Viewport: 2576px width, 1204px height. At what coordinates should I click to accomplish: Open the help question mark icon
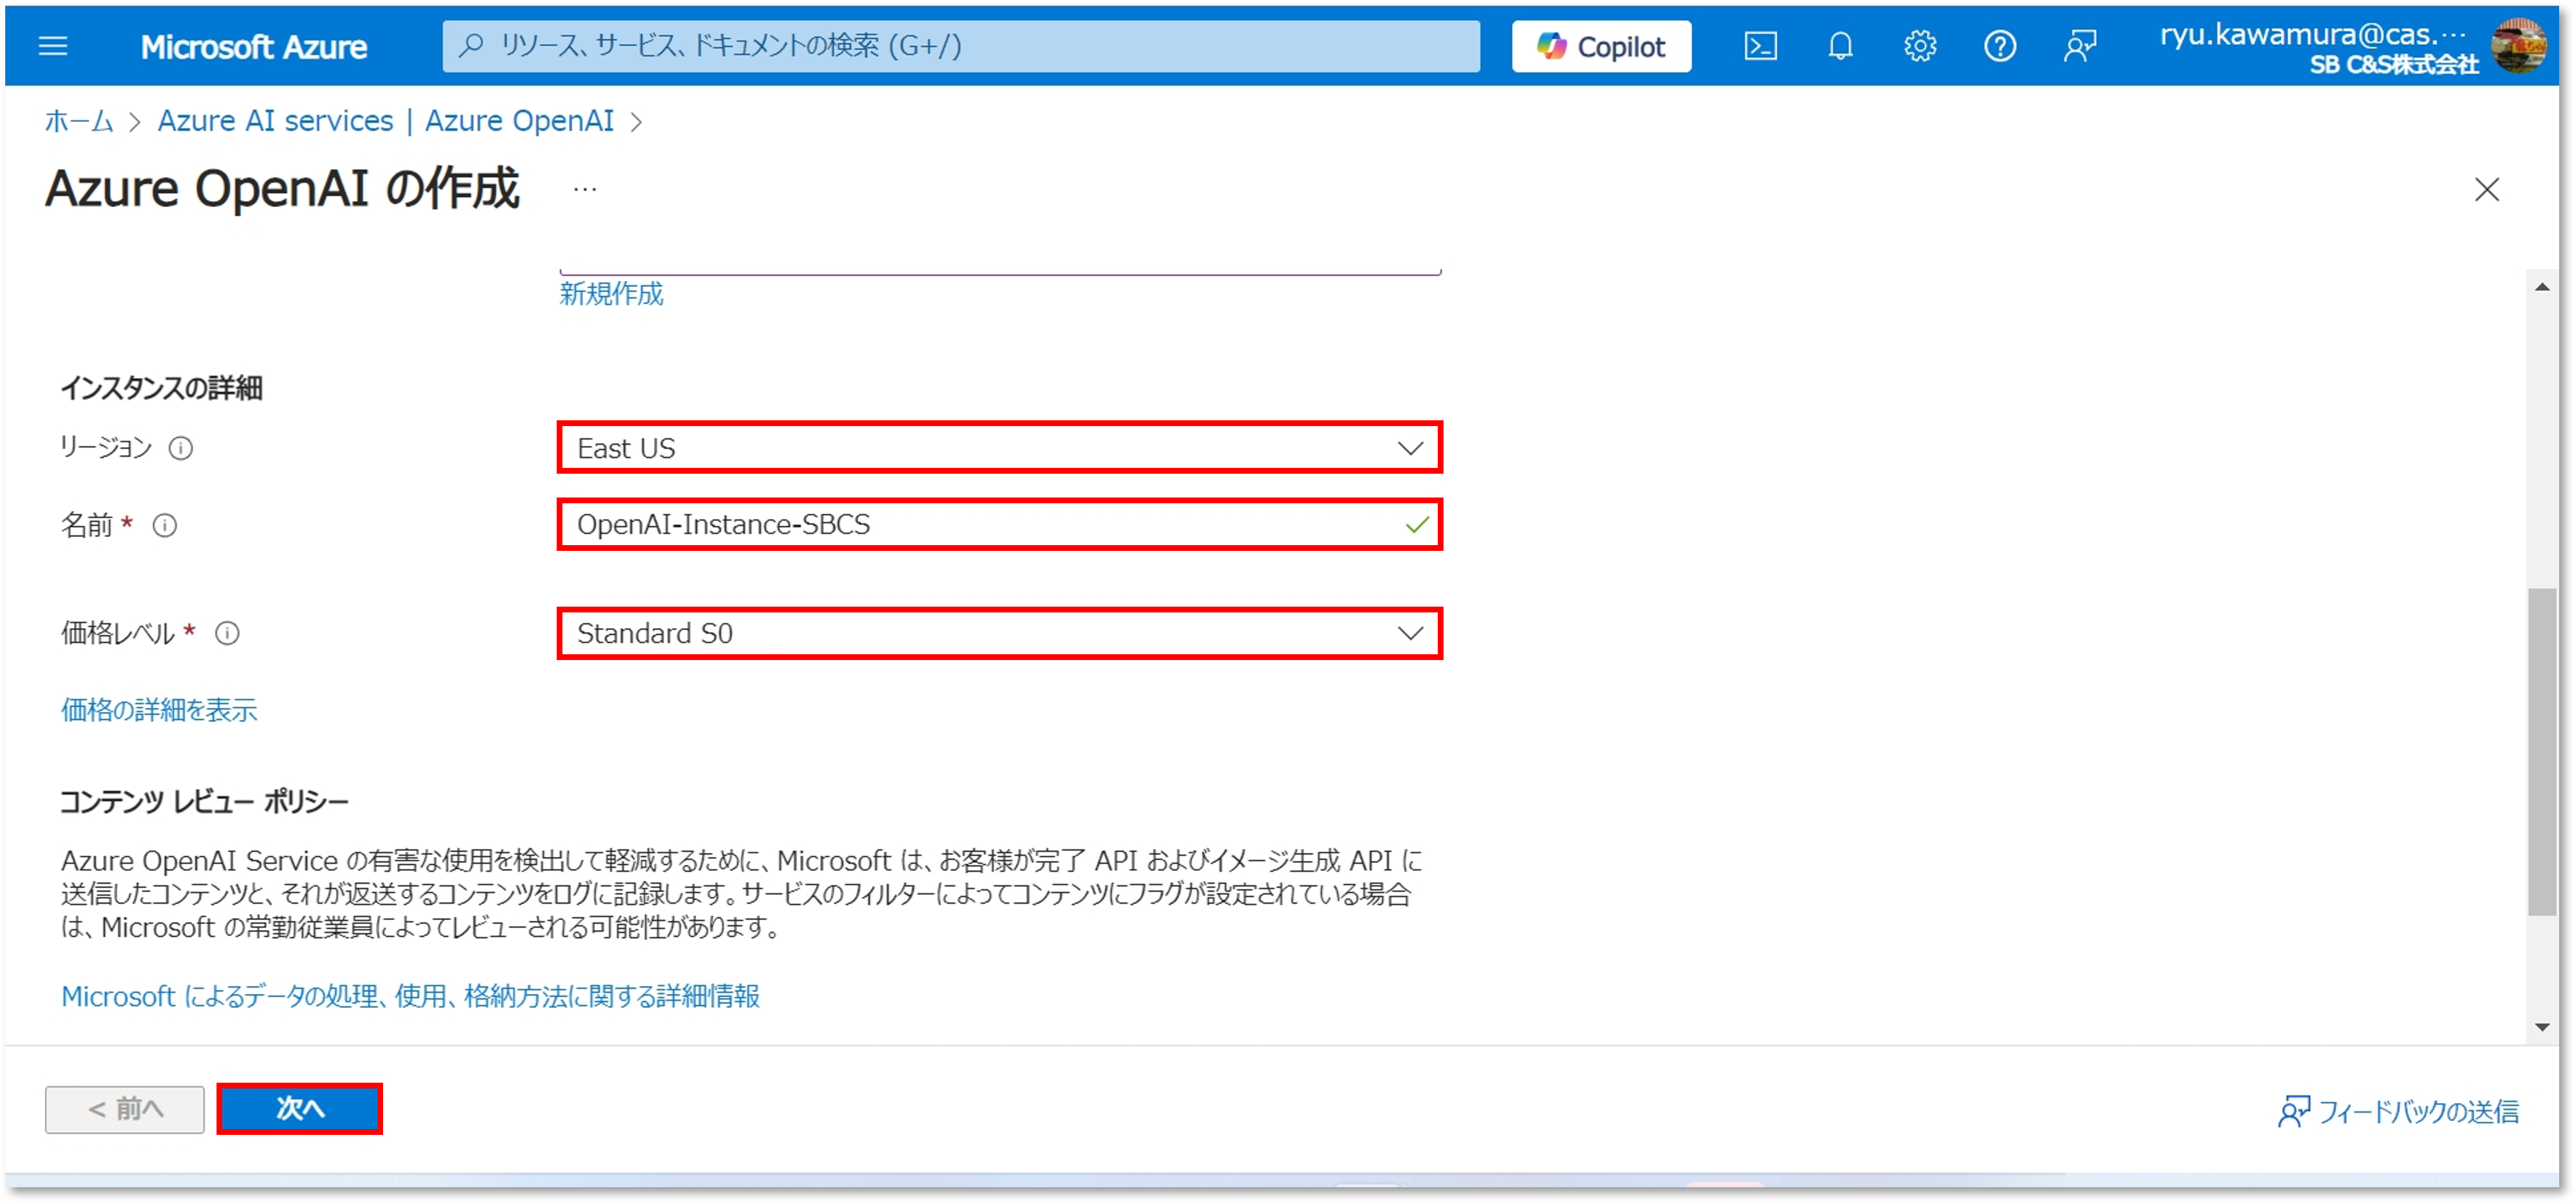[x=1999, y=46]
